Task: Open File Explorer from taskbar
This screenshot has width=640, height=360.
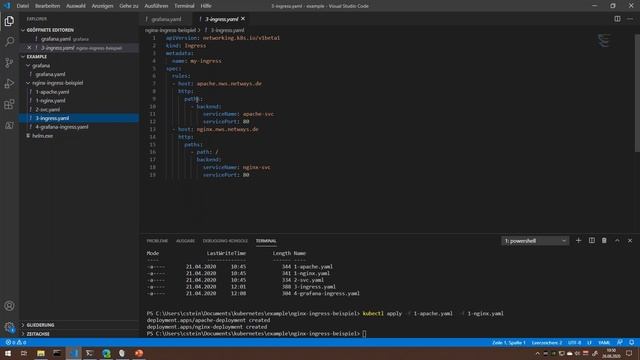Action: click(41, 353)
